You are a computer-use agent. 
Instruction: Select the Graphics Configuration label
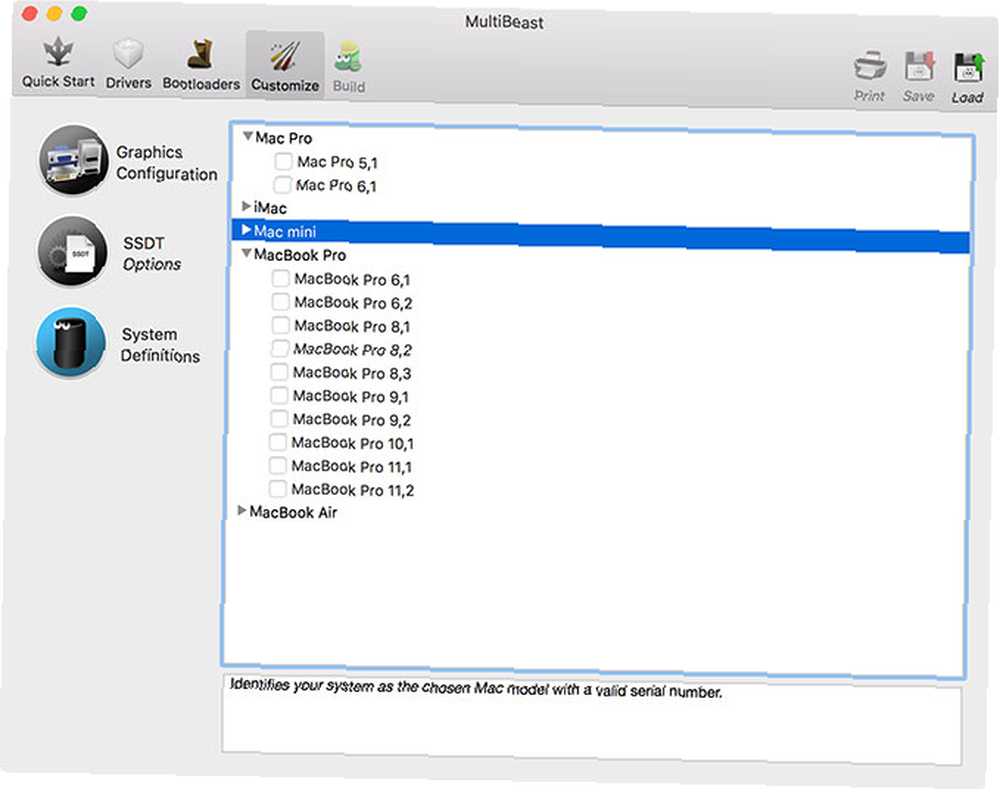pos(166,163)
